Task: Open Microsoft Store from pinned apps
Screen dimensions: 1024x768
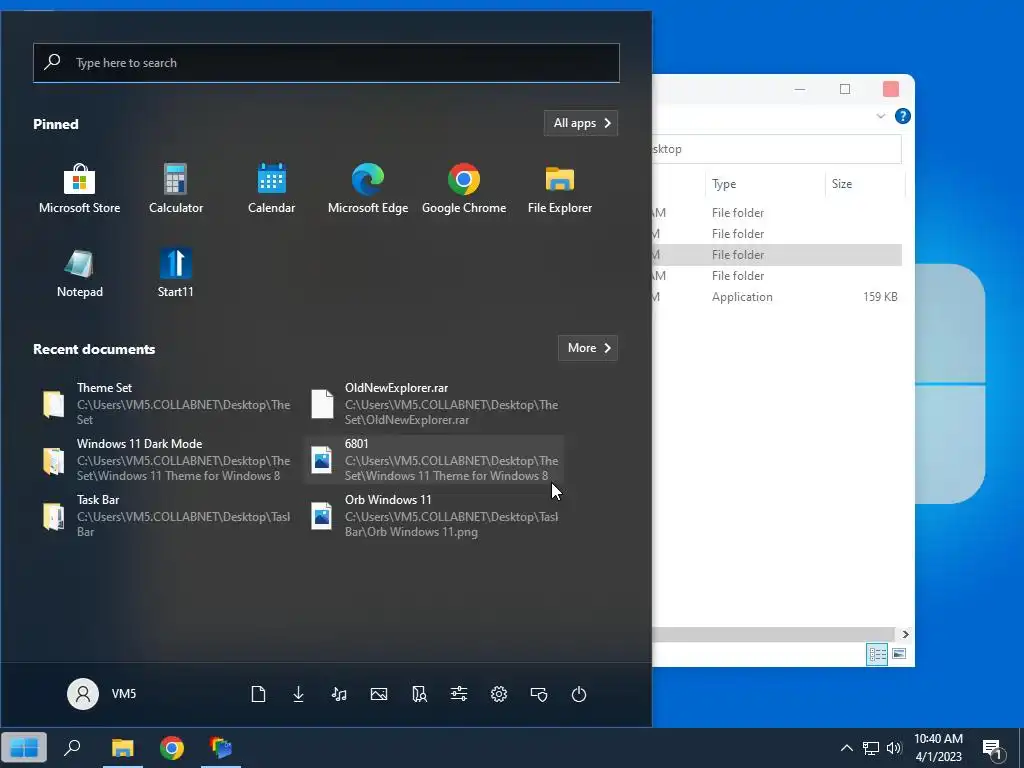Action: pyautogui.click(x=80, y=189)
